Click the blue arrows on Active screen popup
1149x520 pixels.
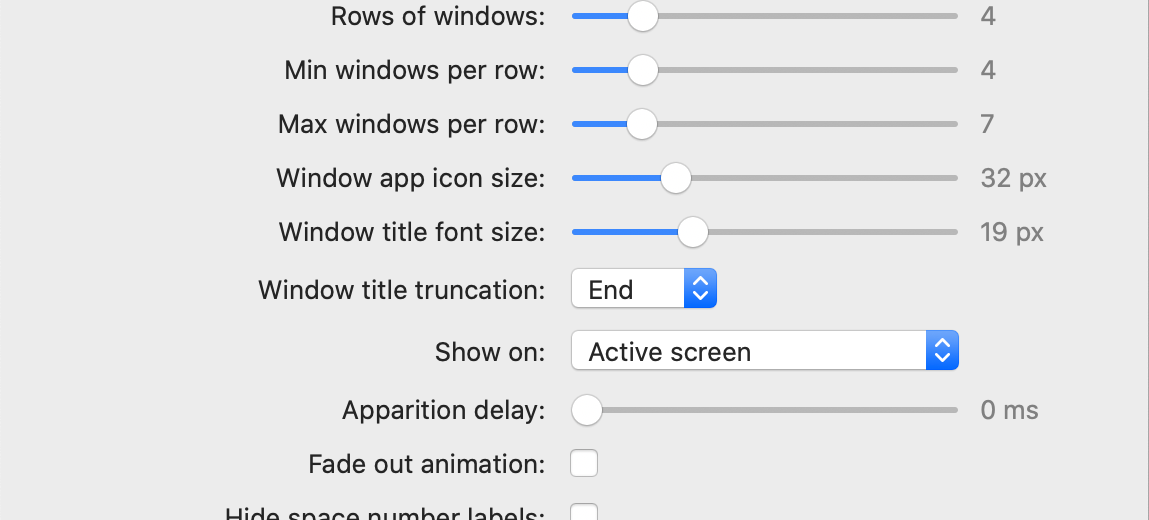942,351
